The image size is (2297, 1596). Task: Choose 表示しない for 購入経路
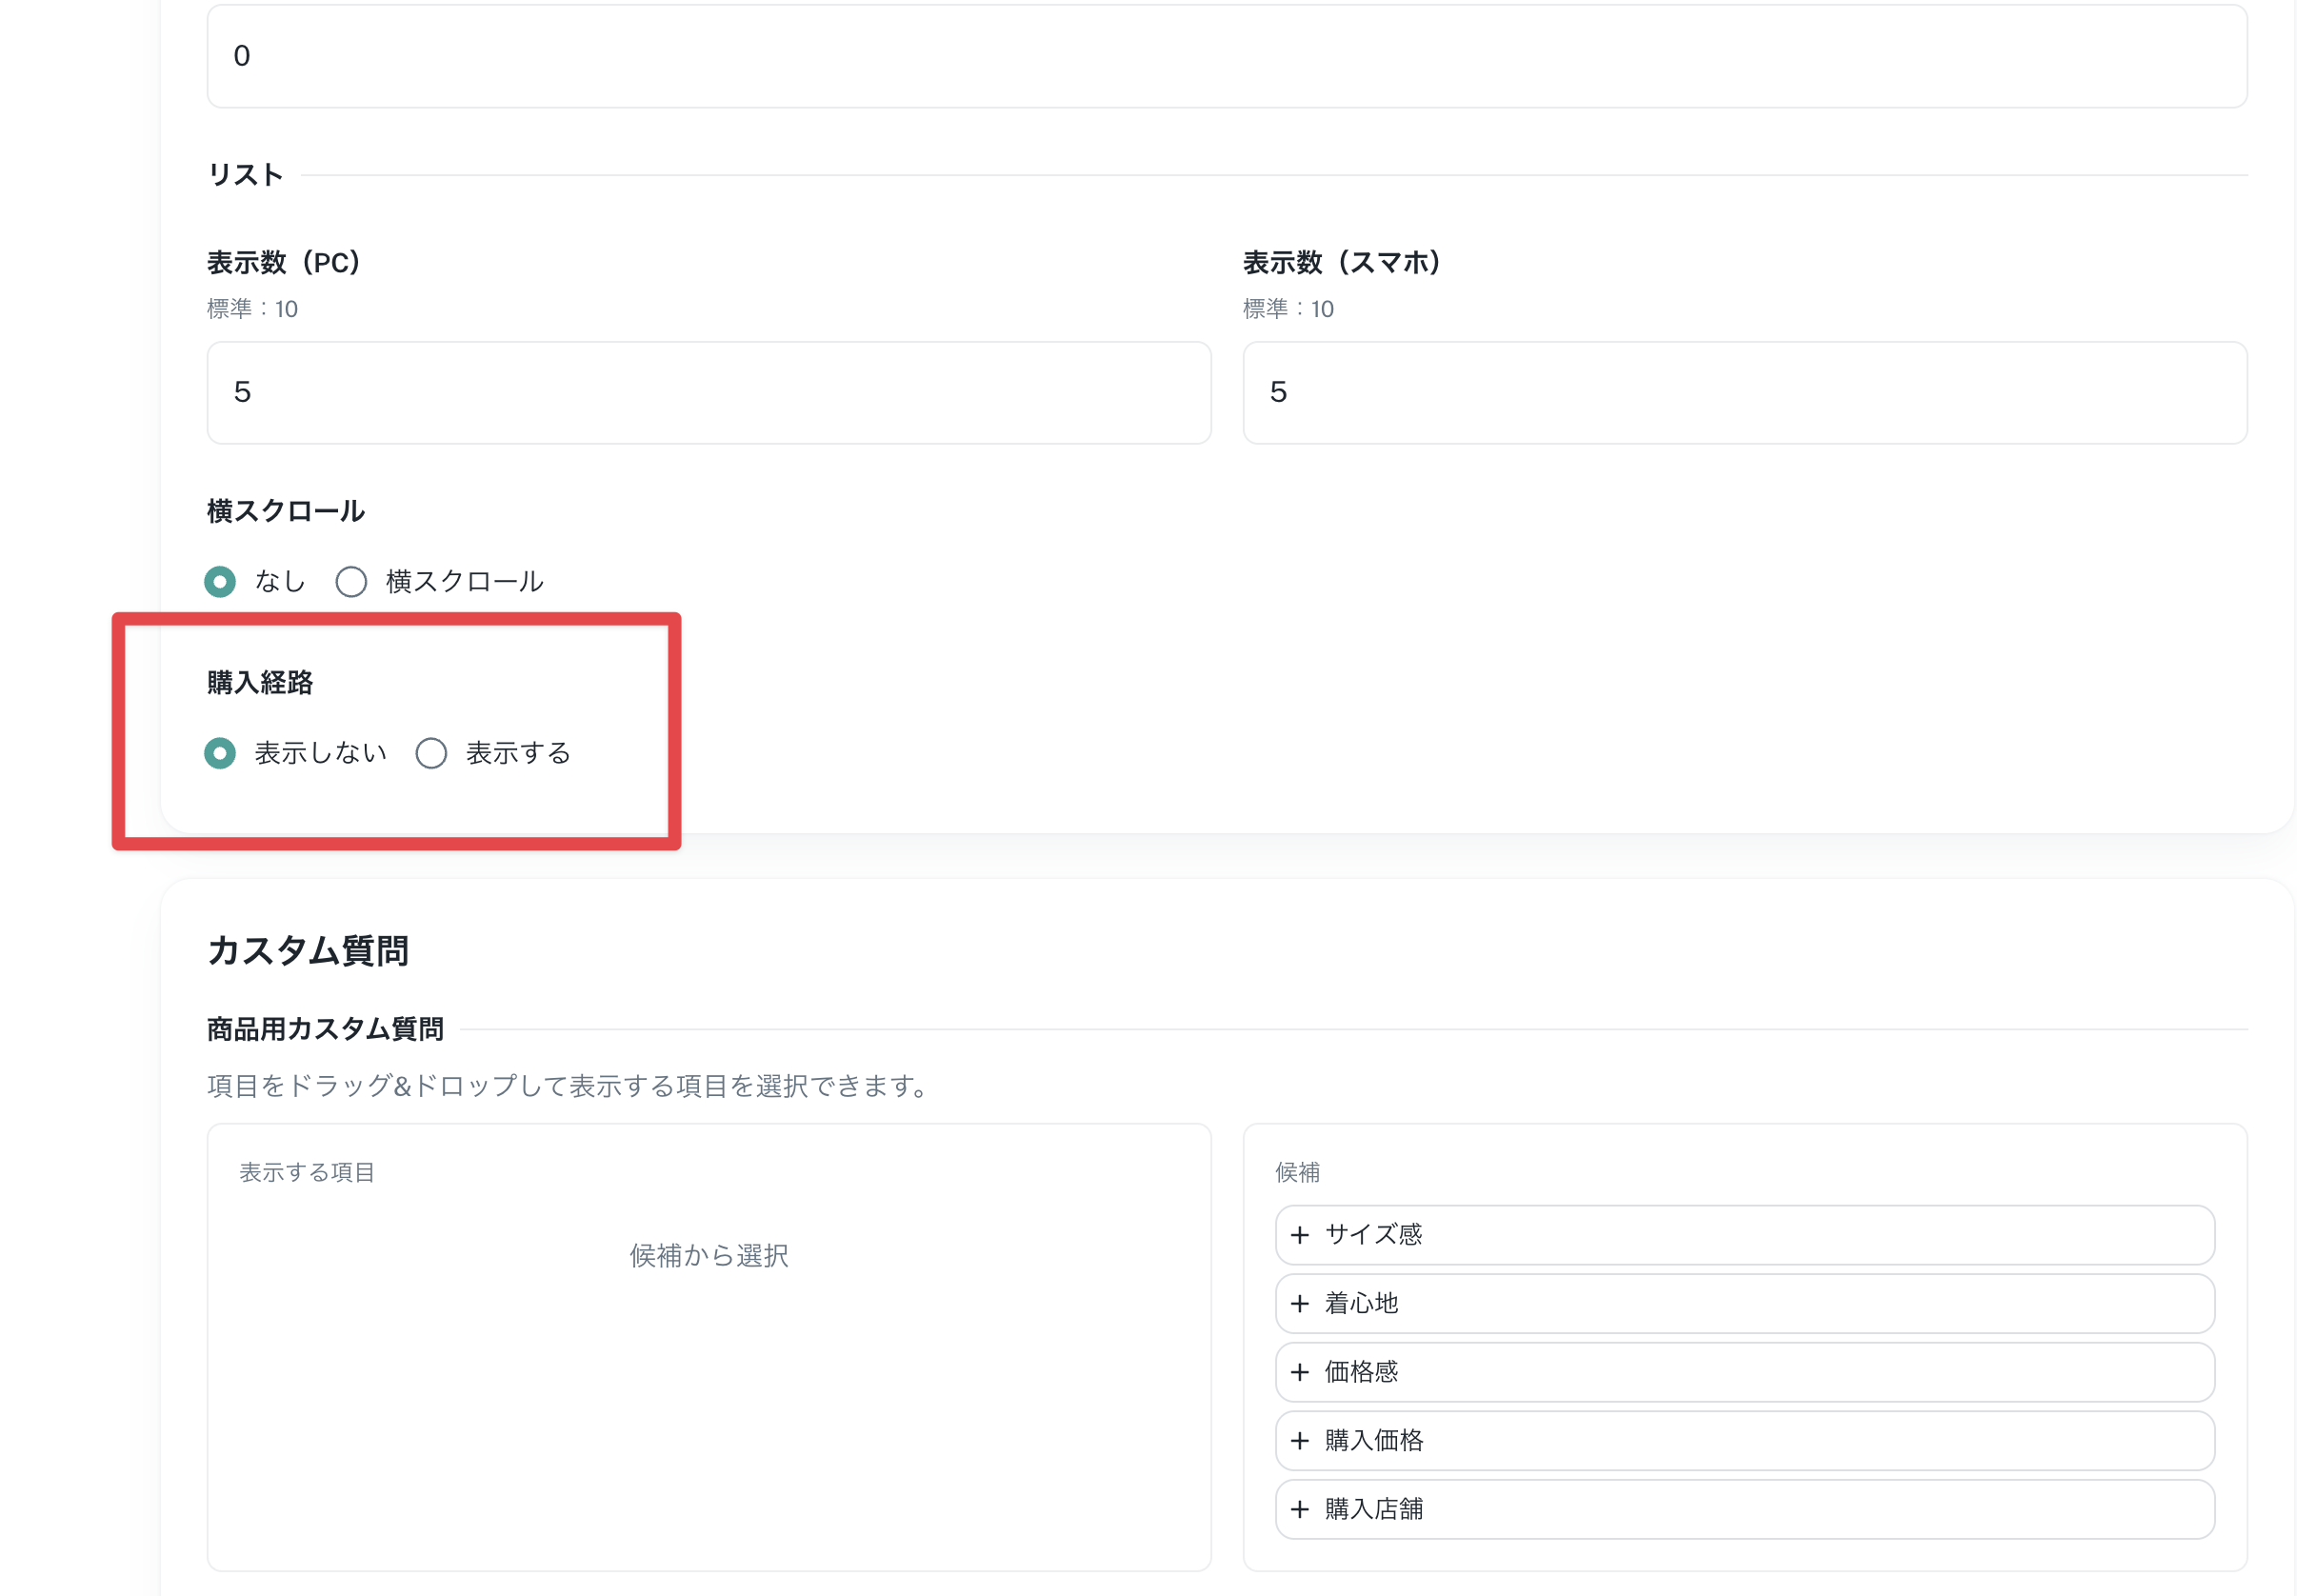coord(220,753)
